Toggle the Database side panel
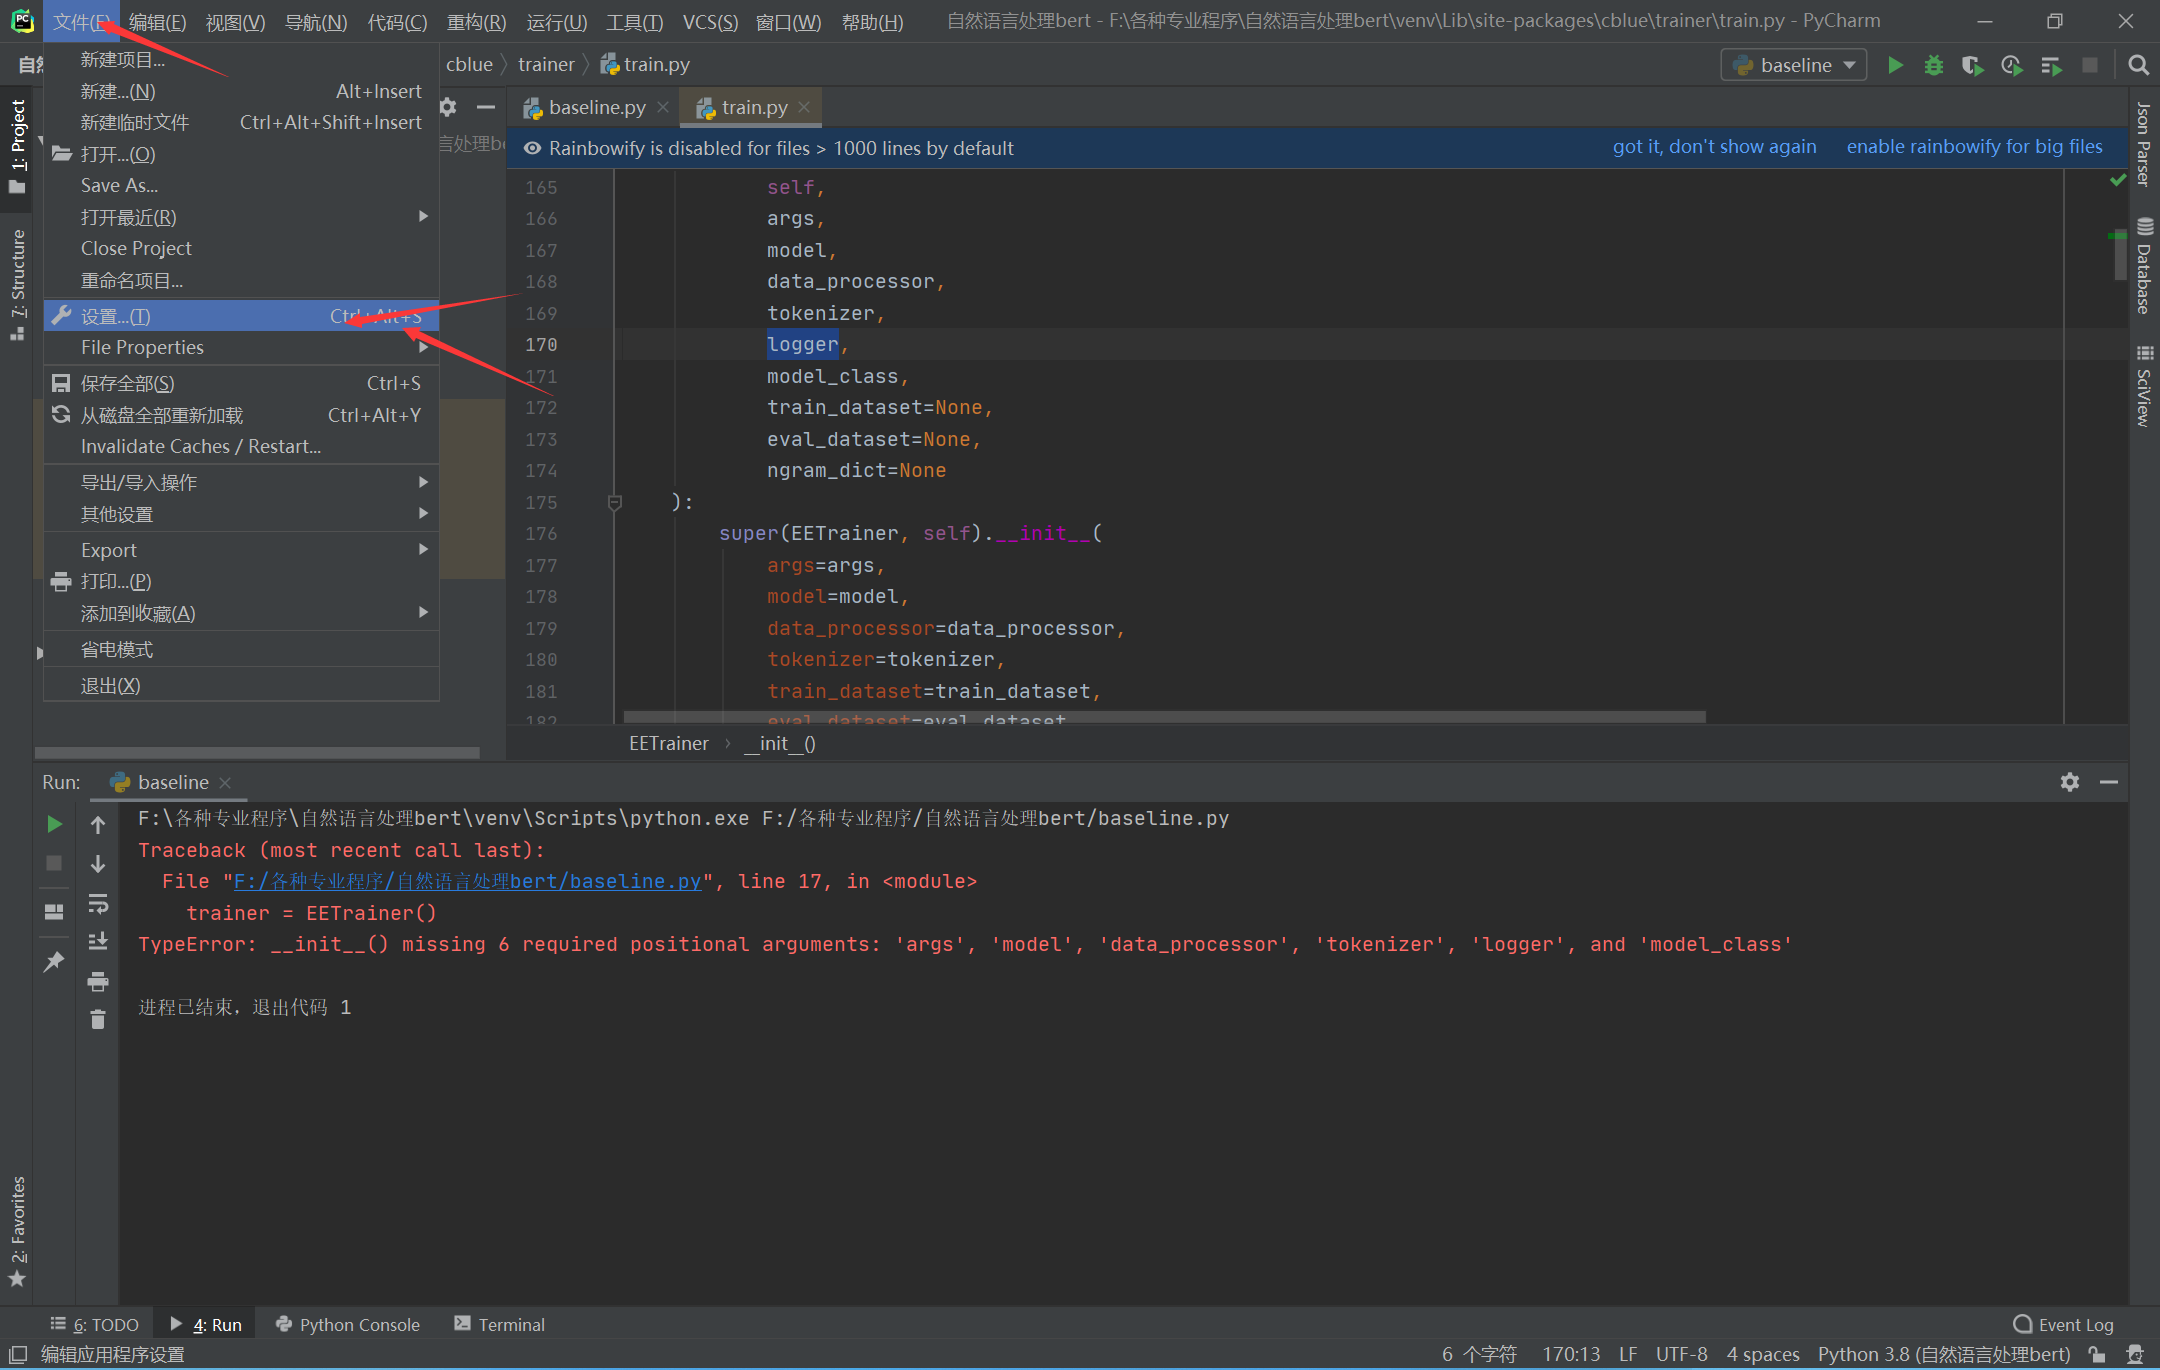 point(2144,265)
